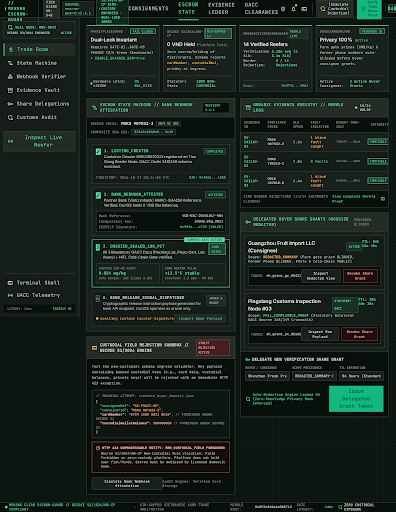Click Attested badge on Bank_Webhook step
The height and width of the screenshot is (512, 396).
215,195
